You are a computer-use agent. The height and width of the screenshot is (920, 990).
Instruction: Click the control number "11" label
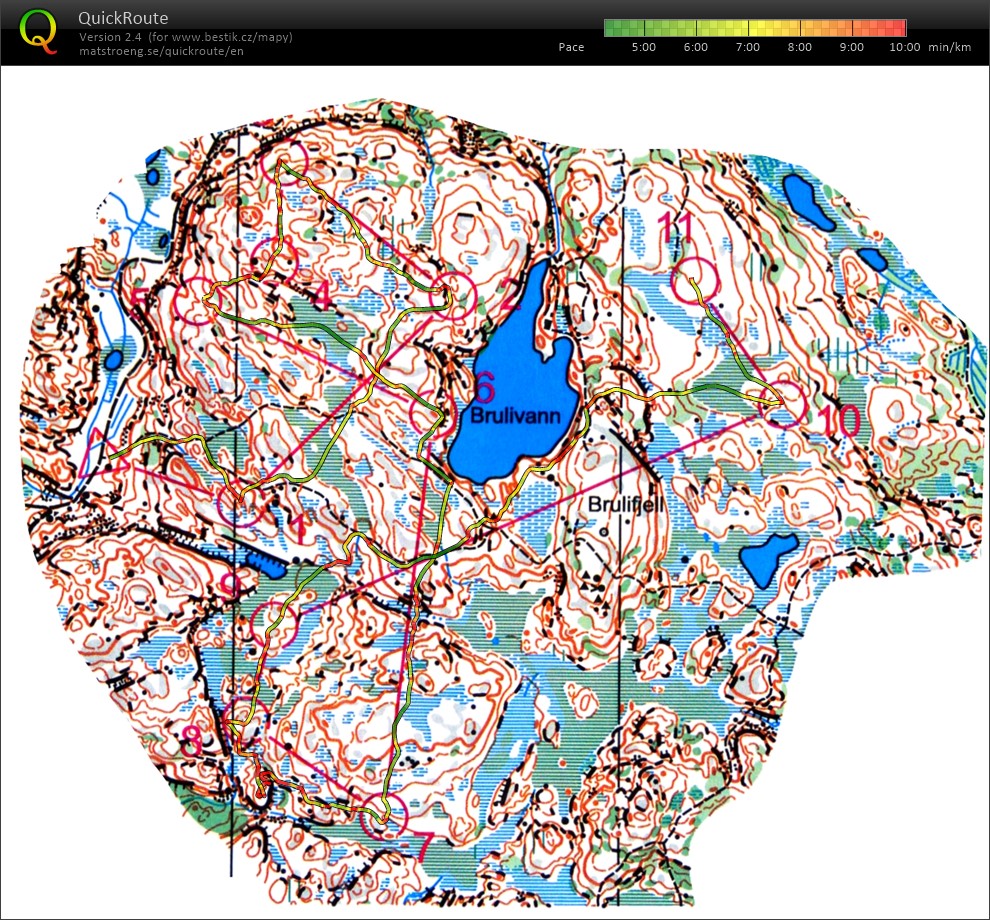click(x=676, y=228)
